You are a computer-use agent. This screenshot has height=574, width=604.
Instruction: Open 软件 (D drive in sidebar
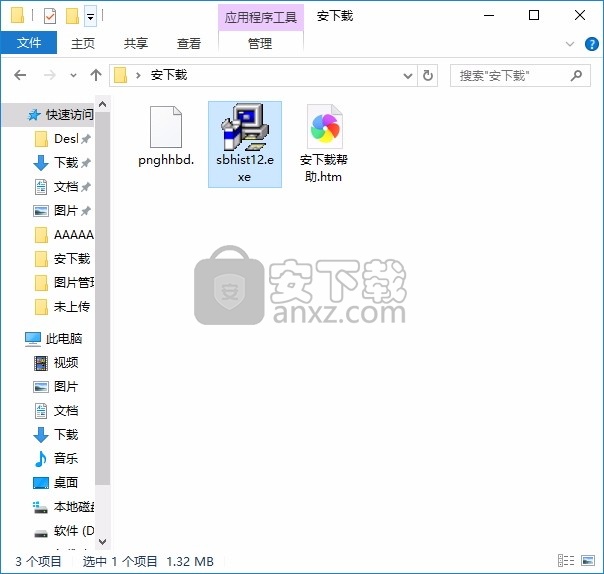(x=64, y=531)
